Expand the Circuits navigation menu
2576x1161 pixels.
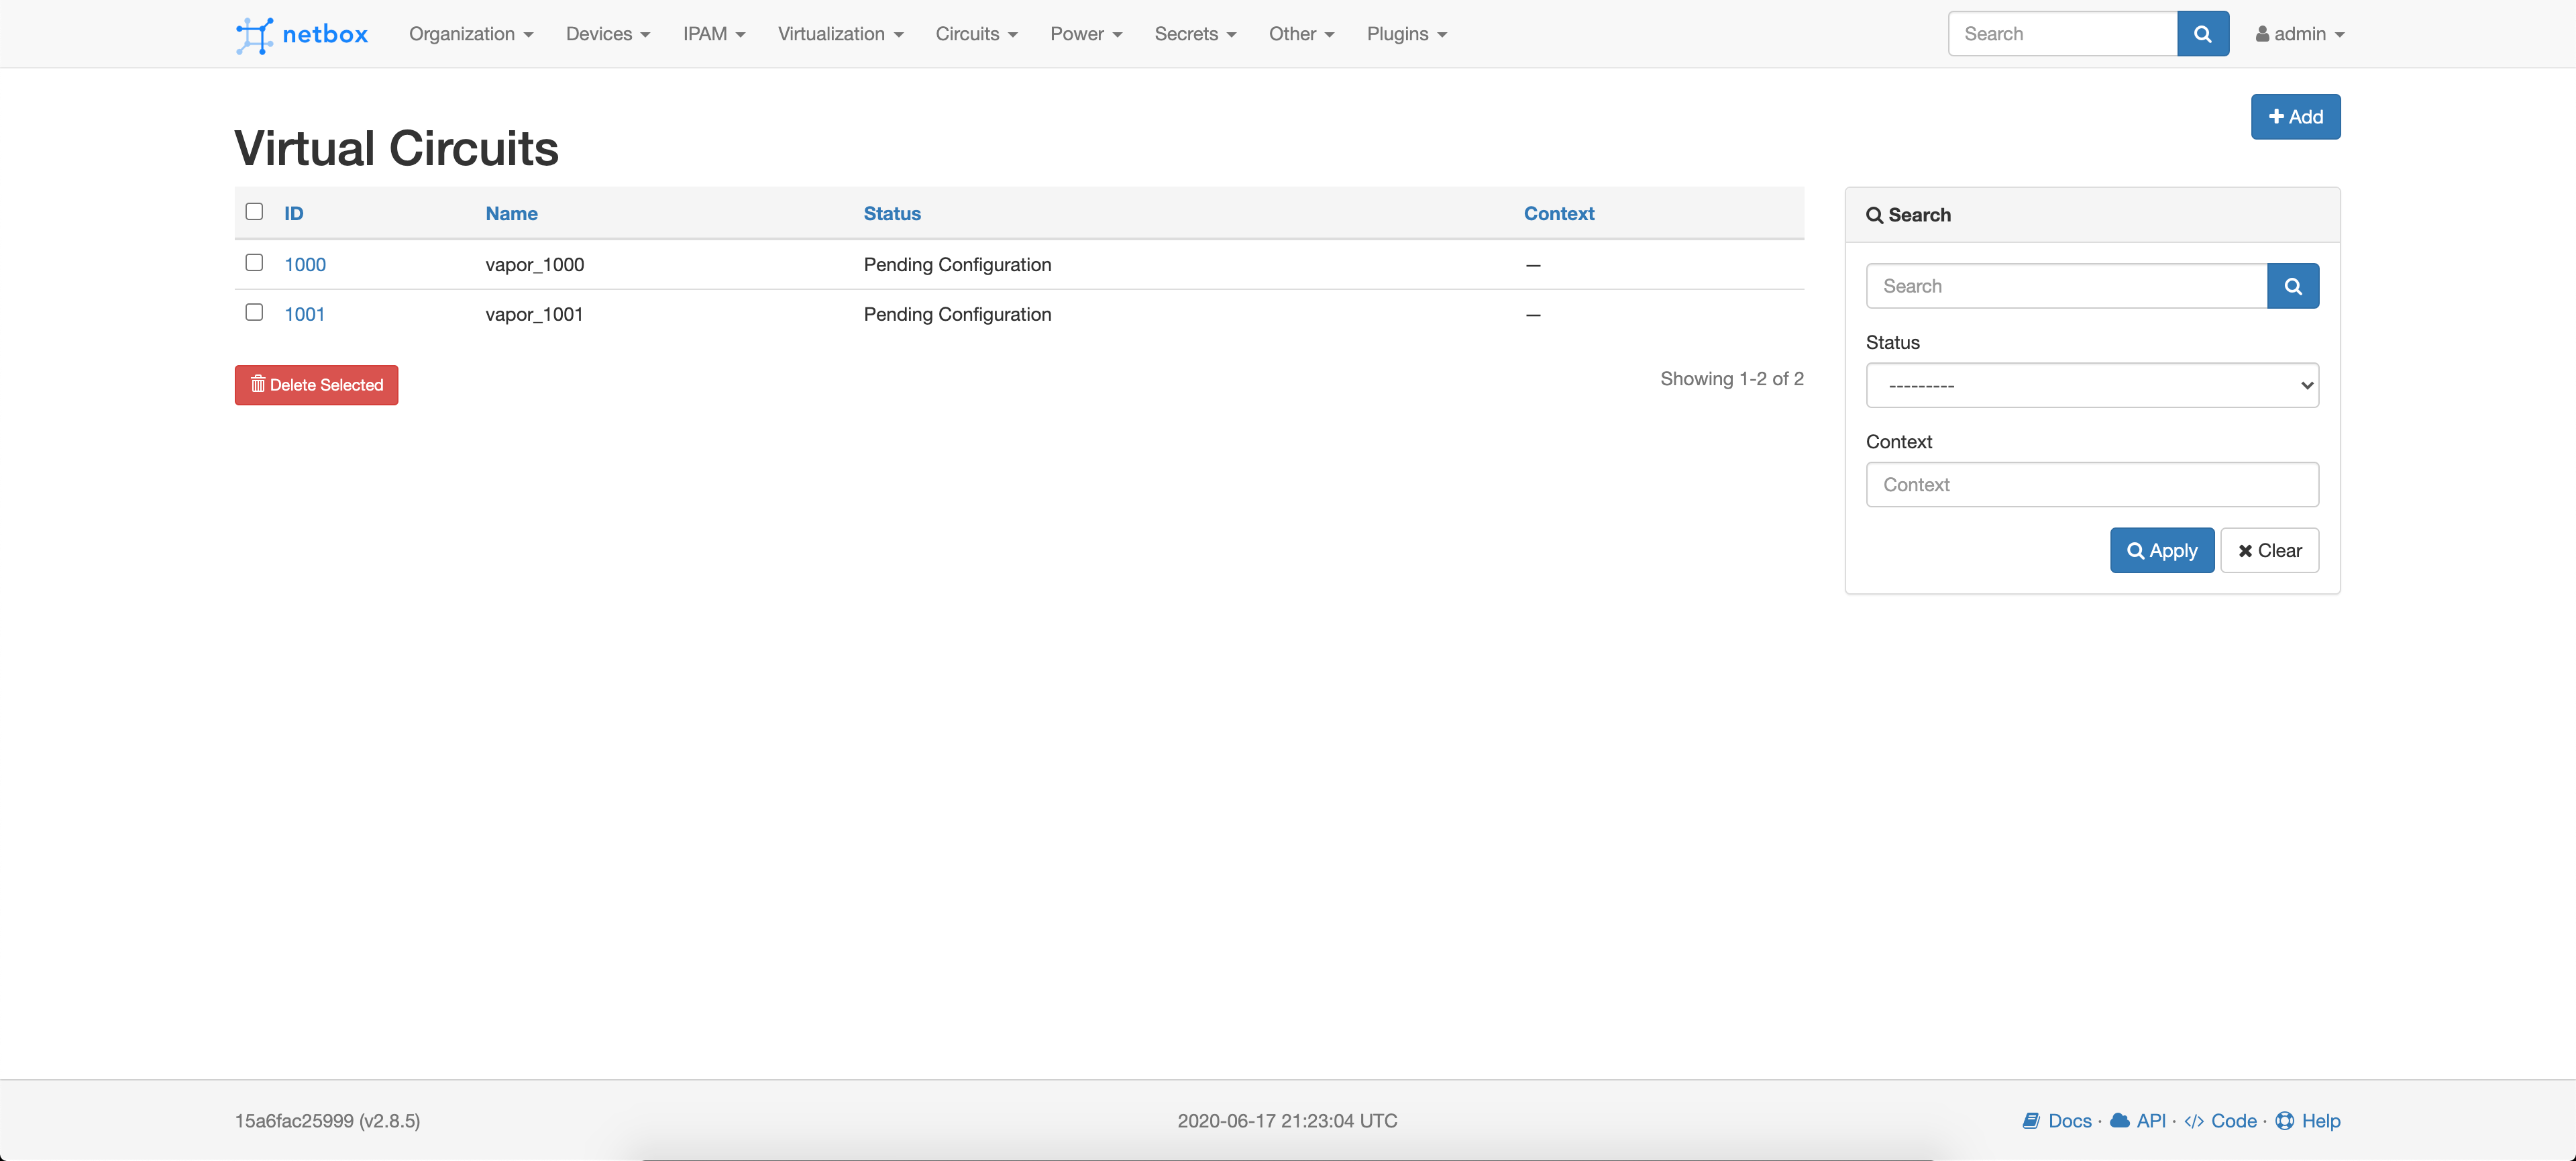[x=976, y=34]
